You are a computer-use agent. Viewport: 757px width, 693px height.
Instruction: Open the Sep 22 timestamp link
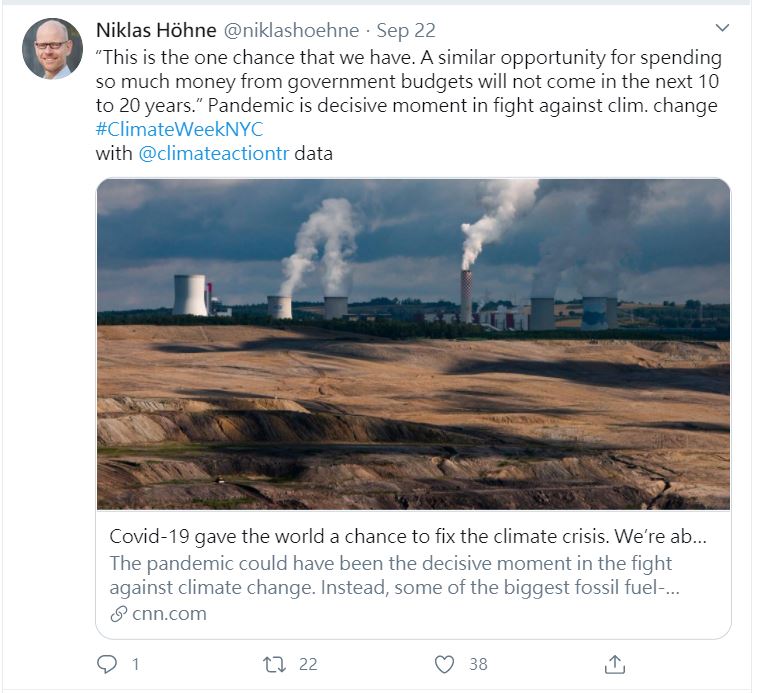[406, 30]
